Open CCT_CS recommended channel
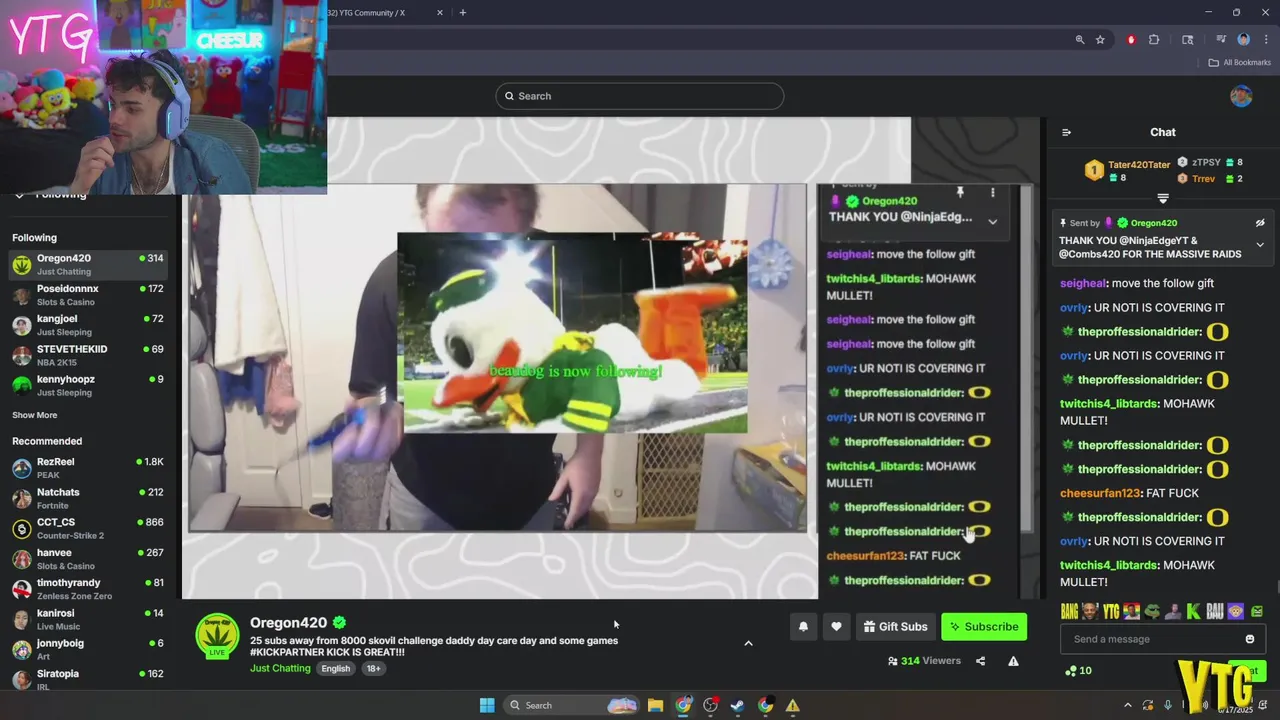Screen dimensions: 1280x720 (x=88, y=528)
